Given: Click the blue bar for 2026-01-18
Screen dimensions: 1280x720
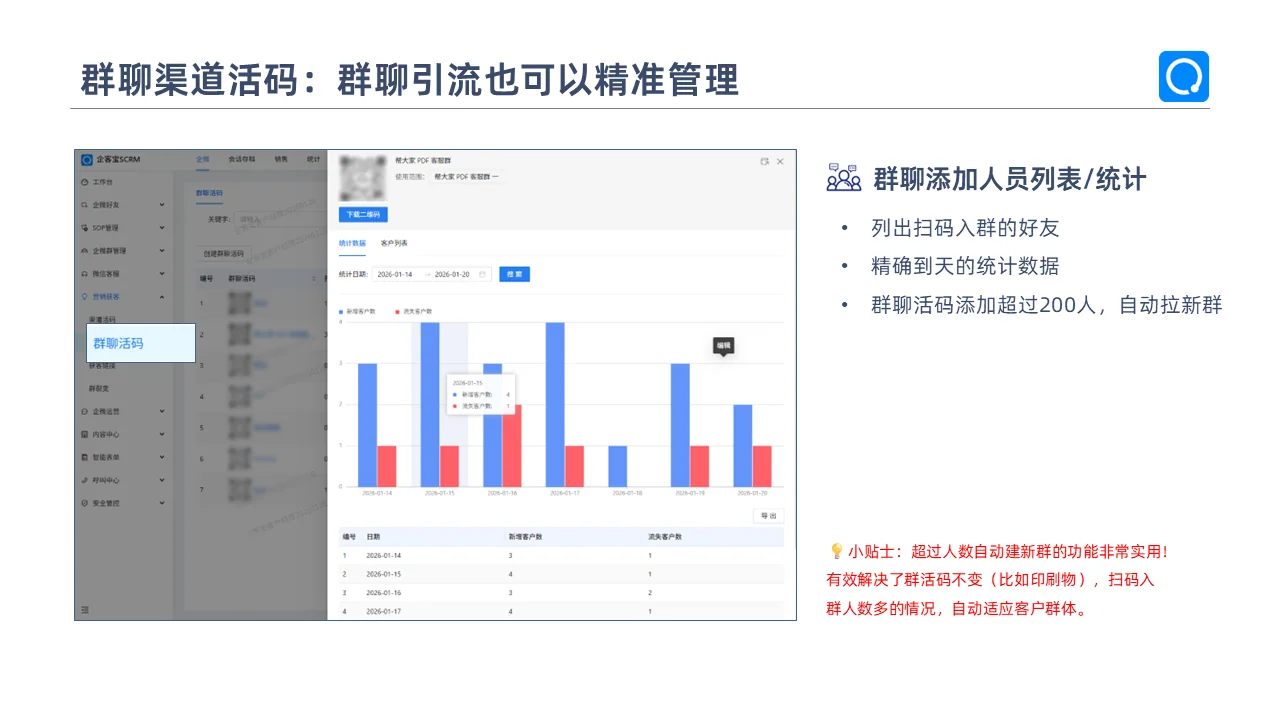Looking at the screenshot, I should 617,466.
